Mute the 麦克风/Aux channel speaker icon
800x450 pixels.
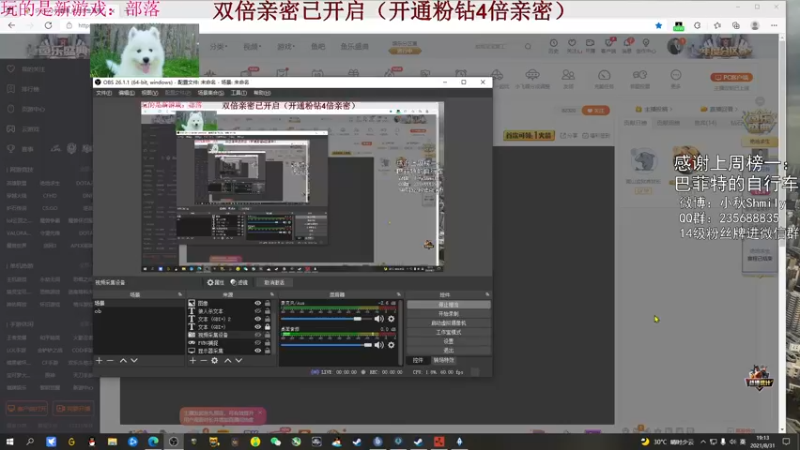(379, 319)
